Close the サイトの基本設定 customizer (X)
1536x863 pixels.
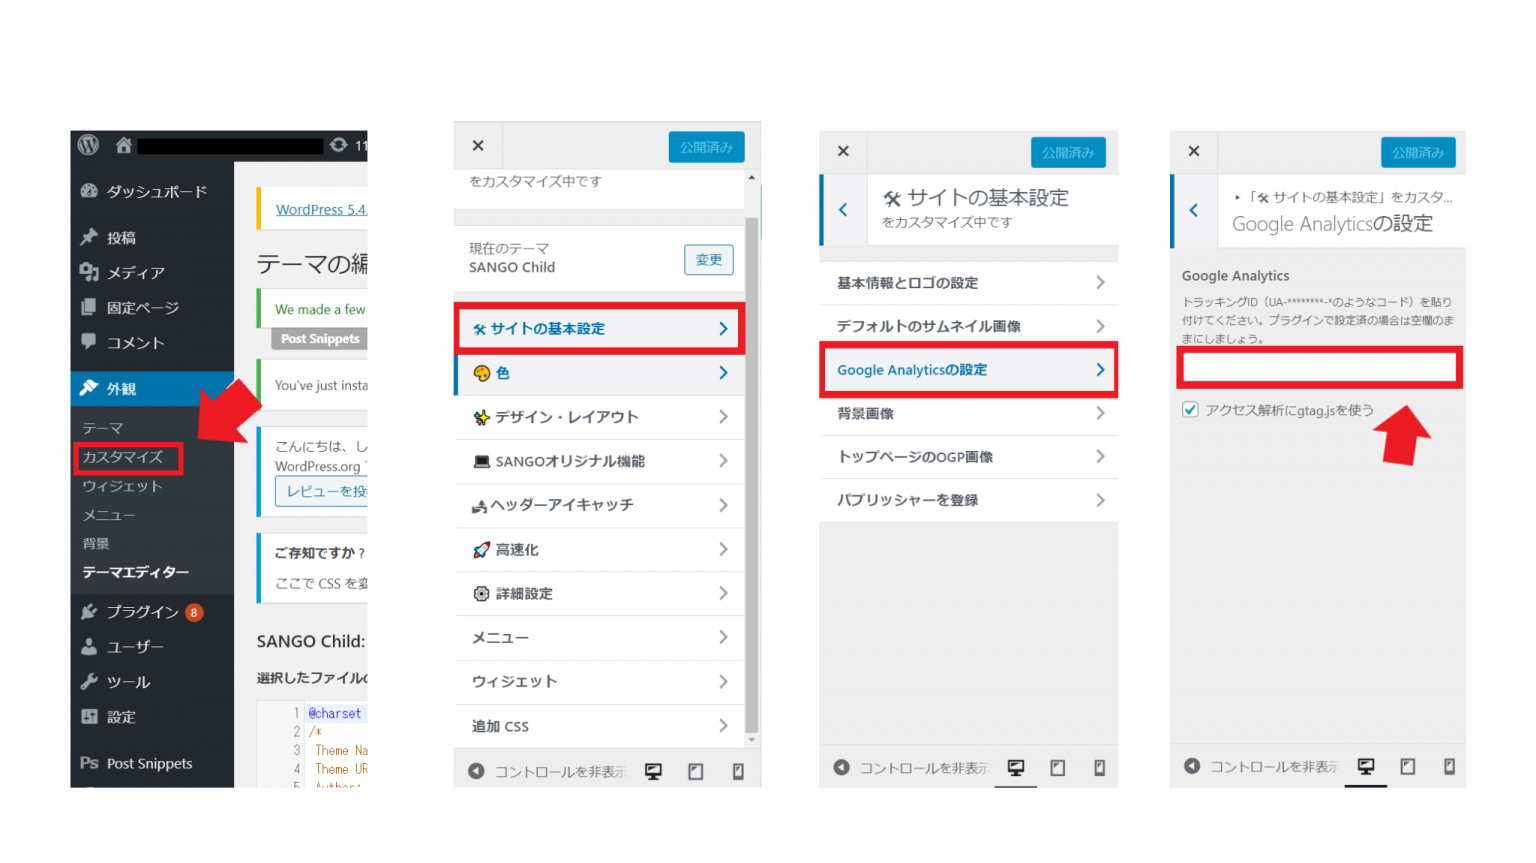843,151
